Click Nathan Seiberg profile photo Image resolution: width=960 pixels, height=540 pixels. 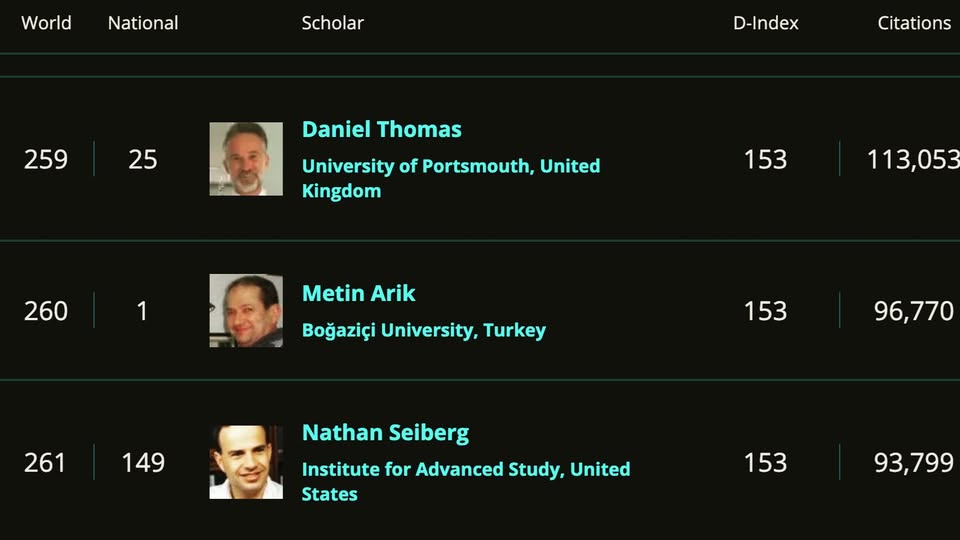pyautogui.click(x=246, y=462)
